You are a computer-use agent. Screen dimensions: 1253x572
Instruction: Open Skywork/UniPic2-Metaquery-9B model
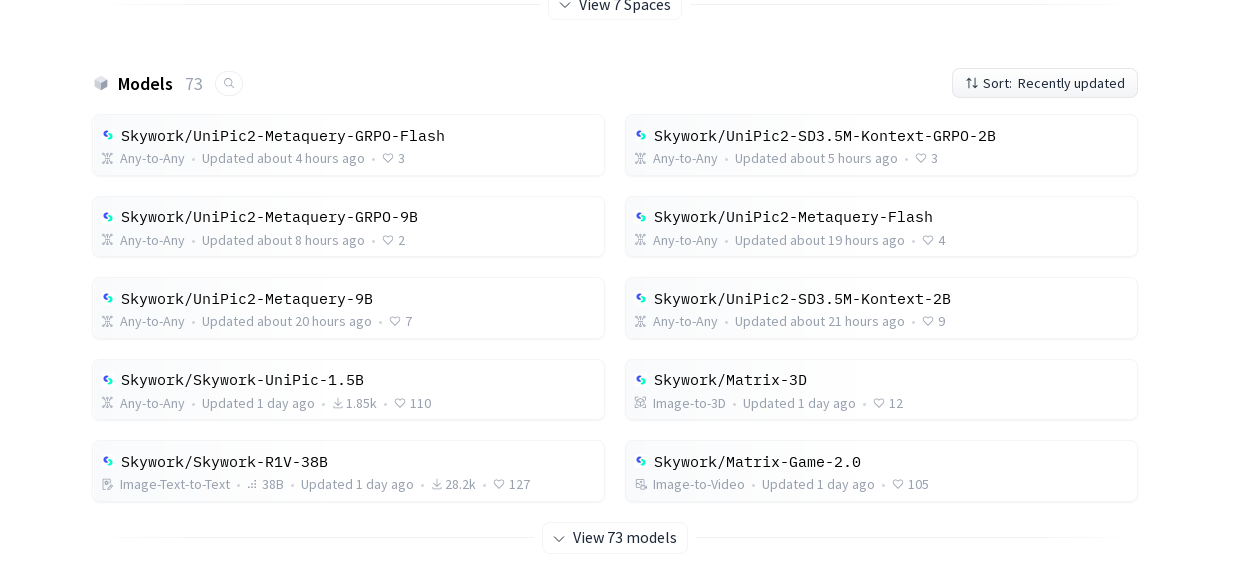[x=348, y=308]
